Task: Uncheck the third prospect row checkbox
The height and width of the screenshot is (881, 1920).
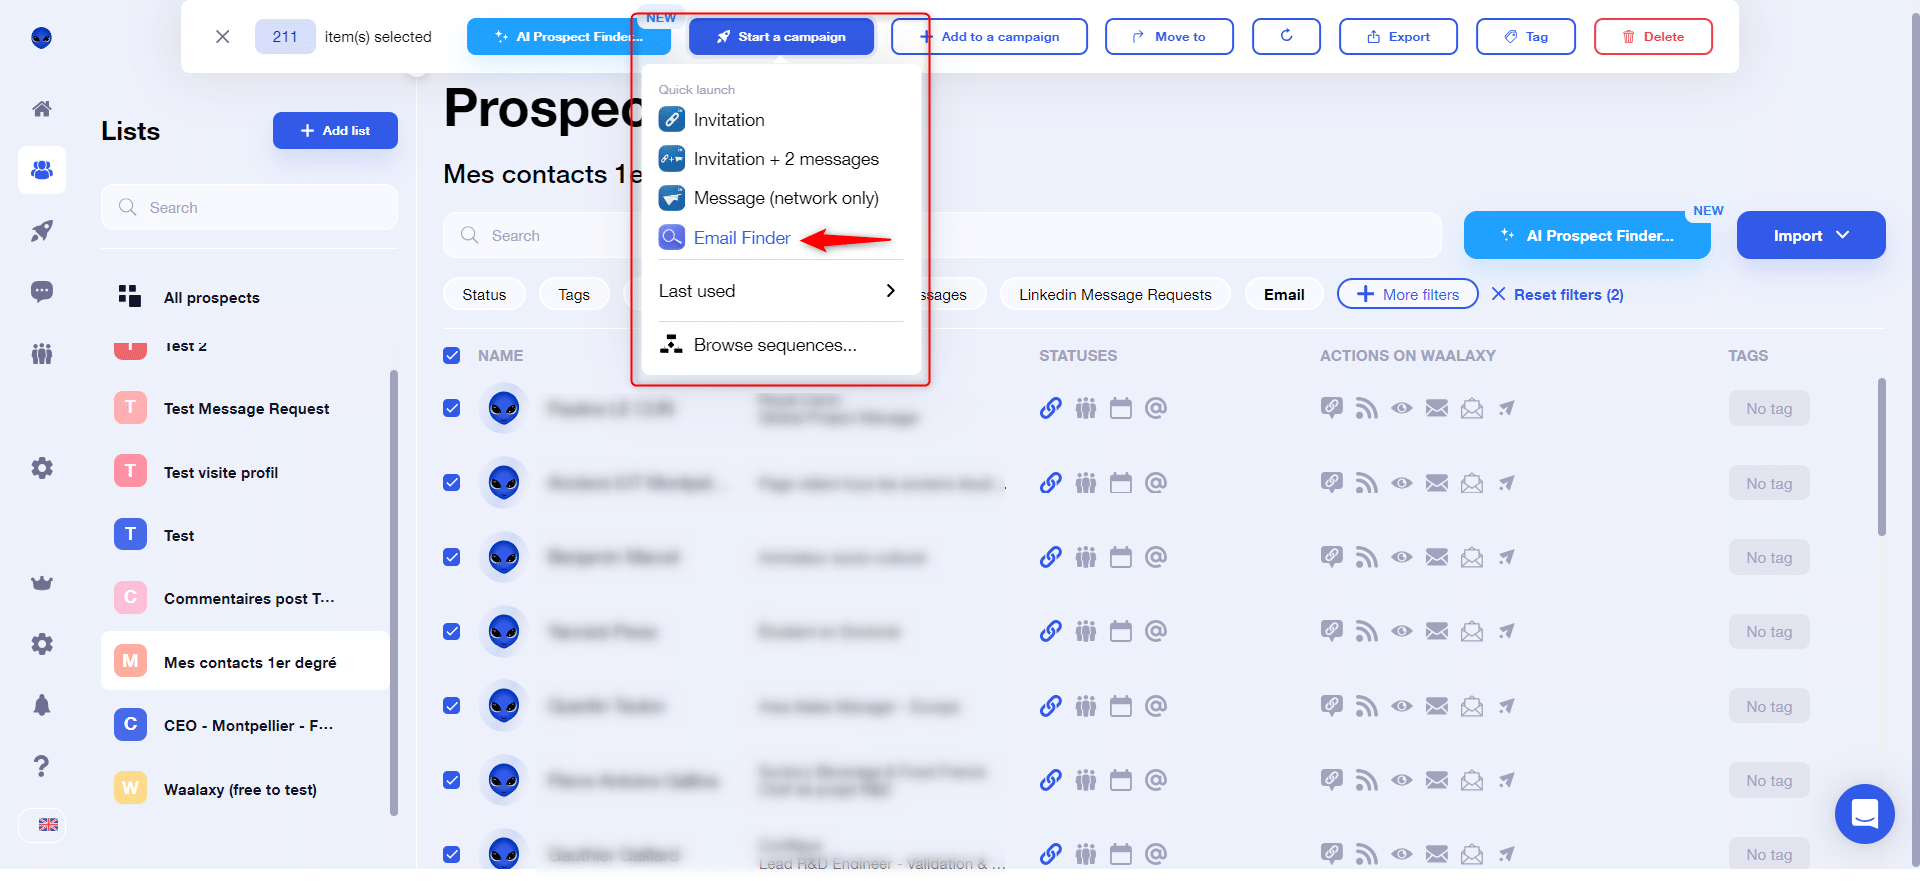Action: (x=452, y=557)
